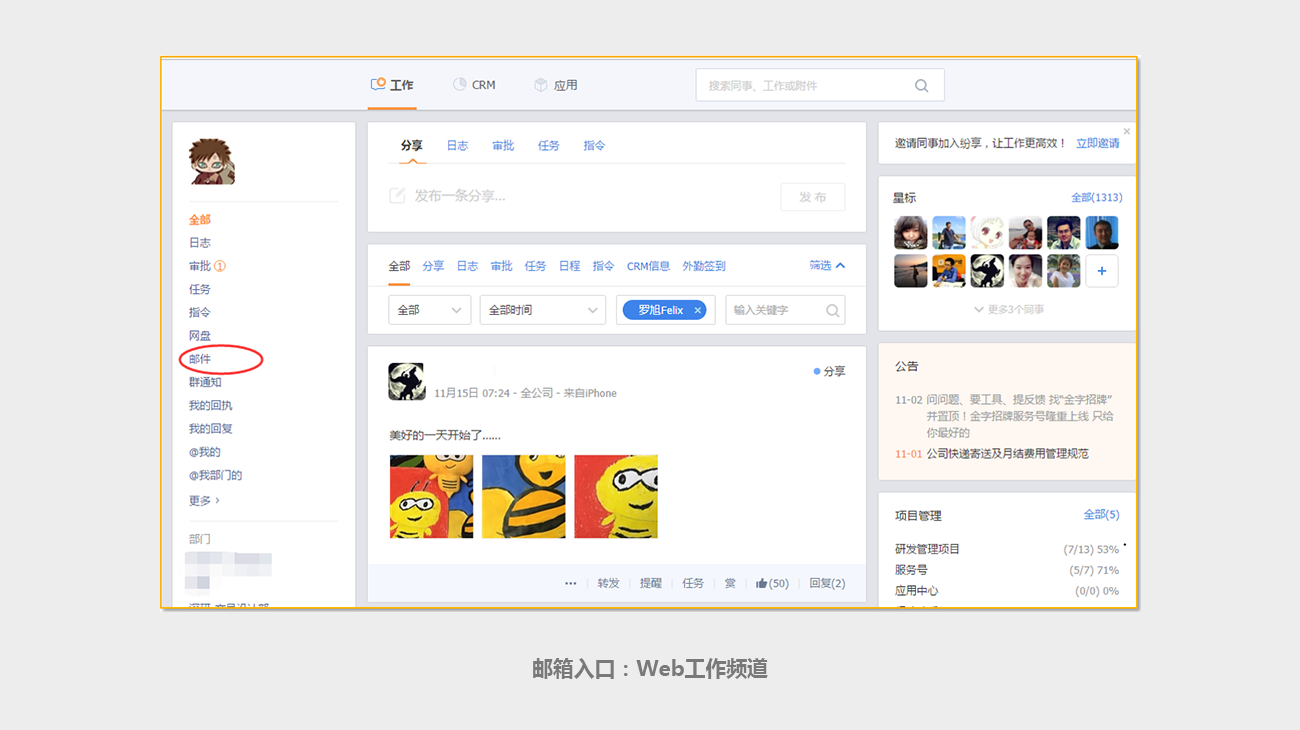Open the 全部时间 dropdown
This screenshot has width=1300, height=730.
(x=543, y=310)
